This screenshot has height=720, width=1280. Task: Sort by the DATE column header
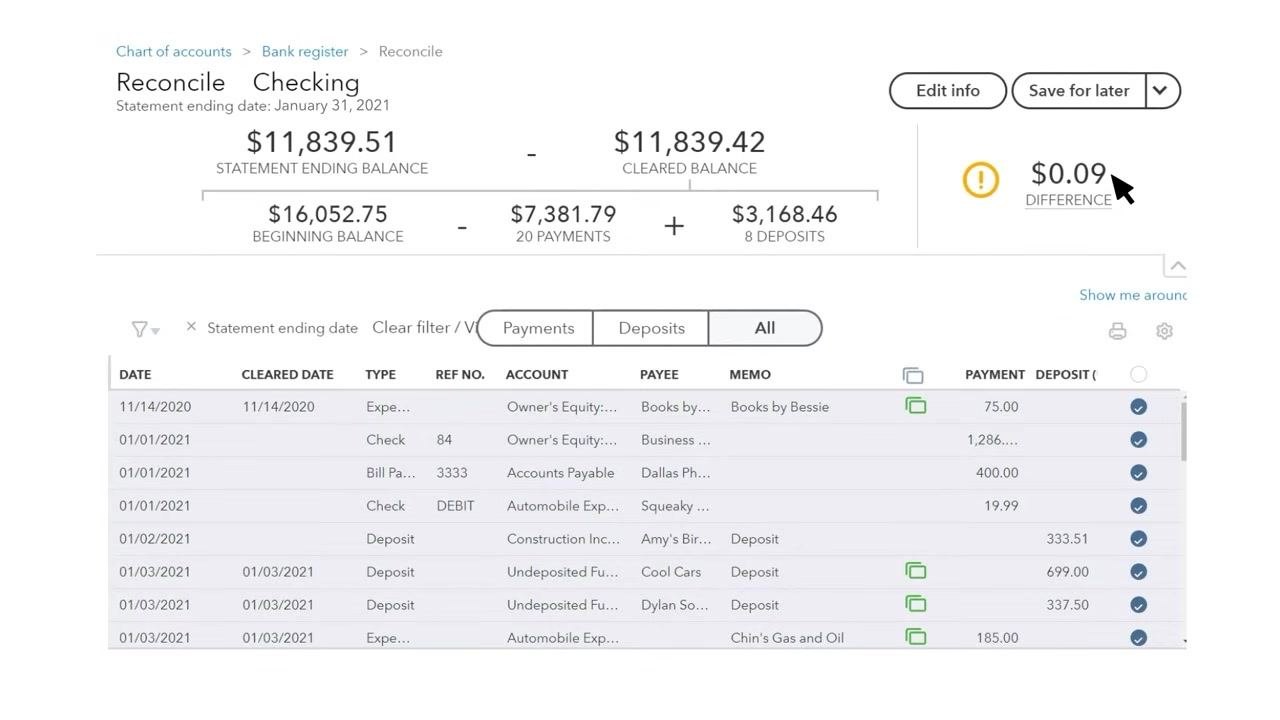[135, 374]
